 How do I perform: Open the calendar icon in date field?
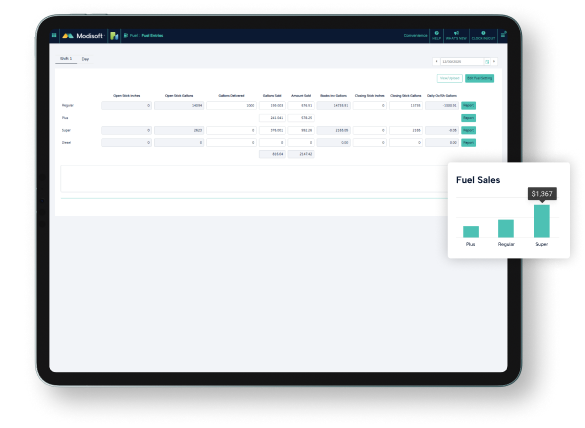(487, 62)
